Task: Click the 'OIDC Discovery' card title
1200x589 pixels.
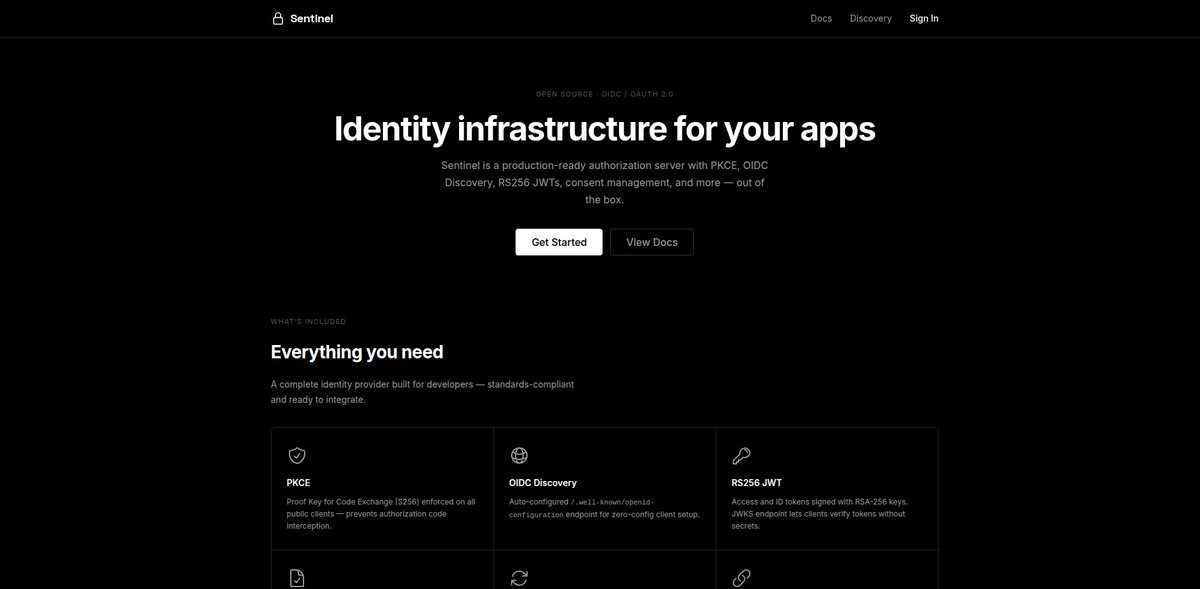Action: tap(543, 483)
